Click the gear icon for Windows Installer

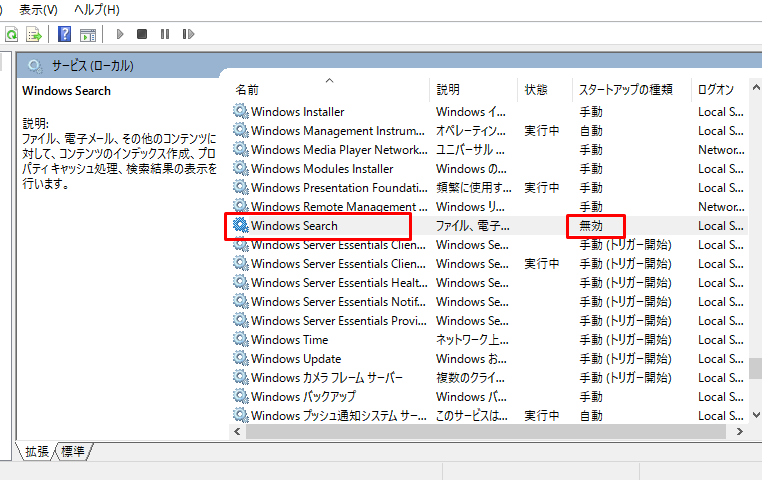click(240, 111)
